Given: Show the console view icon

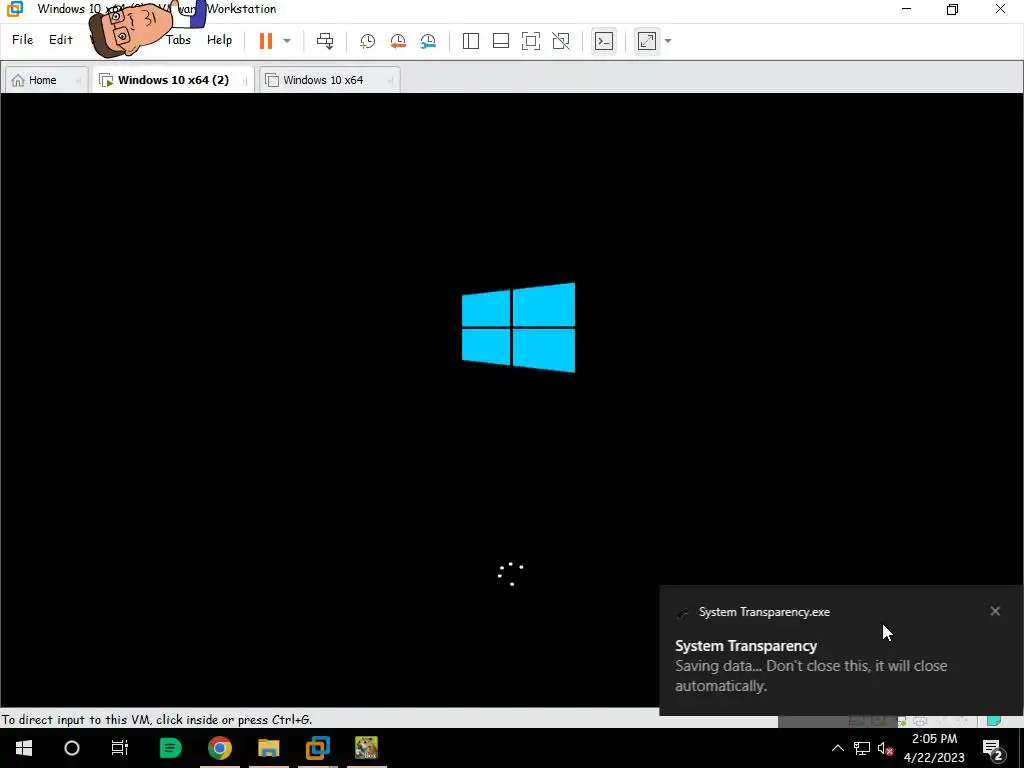Looking at the screenshot, I should 603,41.
